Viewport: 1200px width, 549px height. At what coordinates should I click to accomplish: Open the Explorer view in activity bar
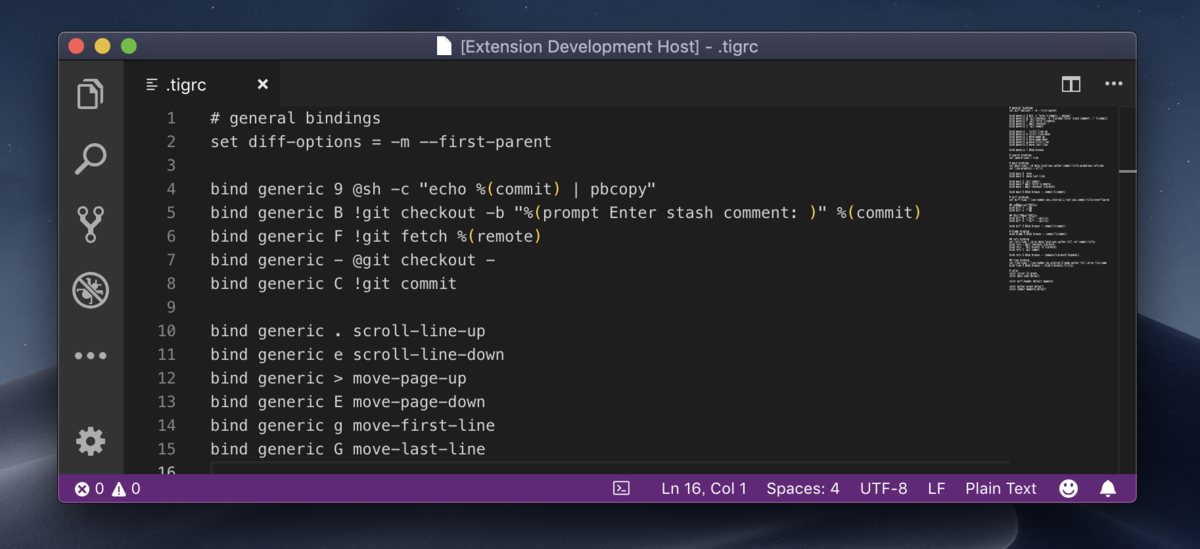[x=91, y=94]
